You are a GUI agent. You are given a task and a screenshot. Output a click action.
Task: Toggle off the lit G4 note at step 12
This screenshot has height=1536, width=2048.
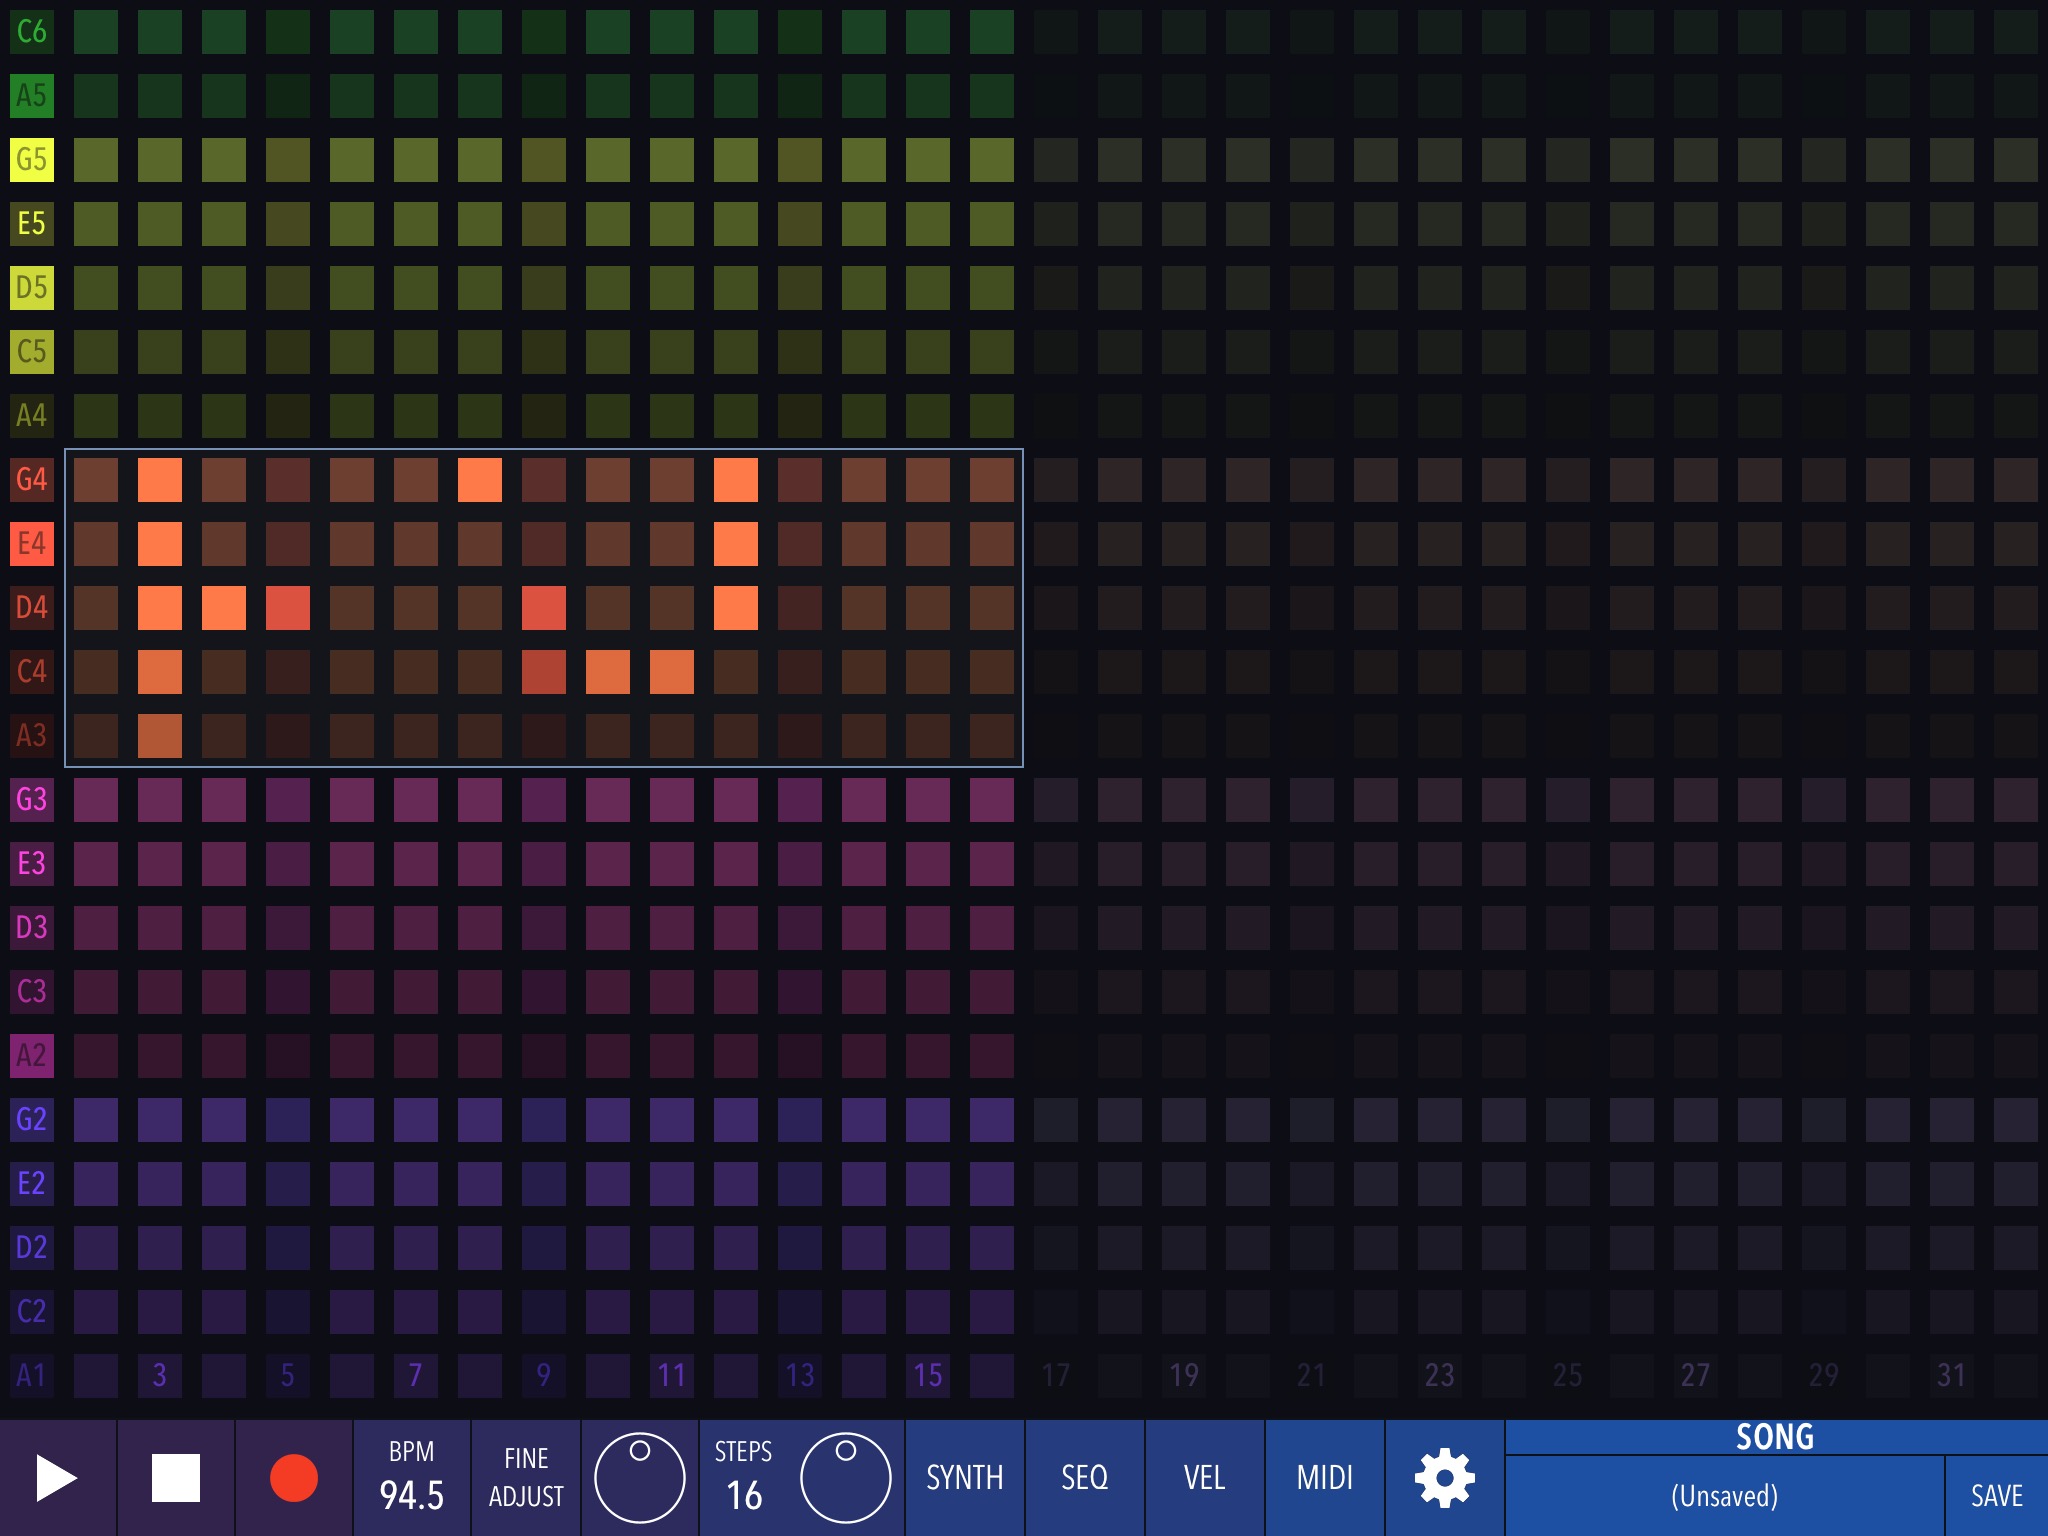click(736, 480)
